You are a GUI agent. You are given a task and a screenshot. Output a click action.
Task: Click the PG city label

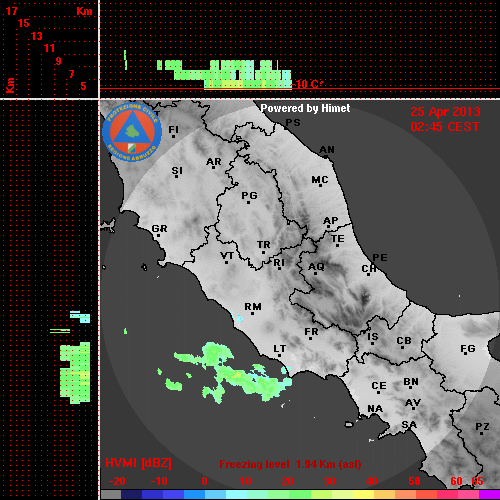coord(249,195)
